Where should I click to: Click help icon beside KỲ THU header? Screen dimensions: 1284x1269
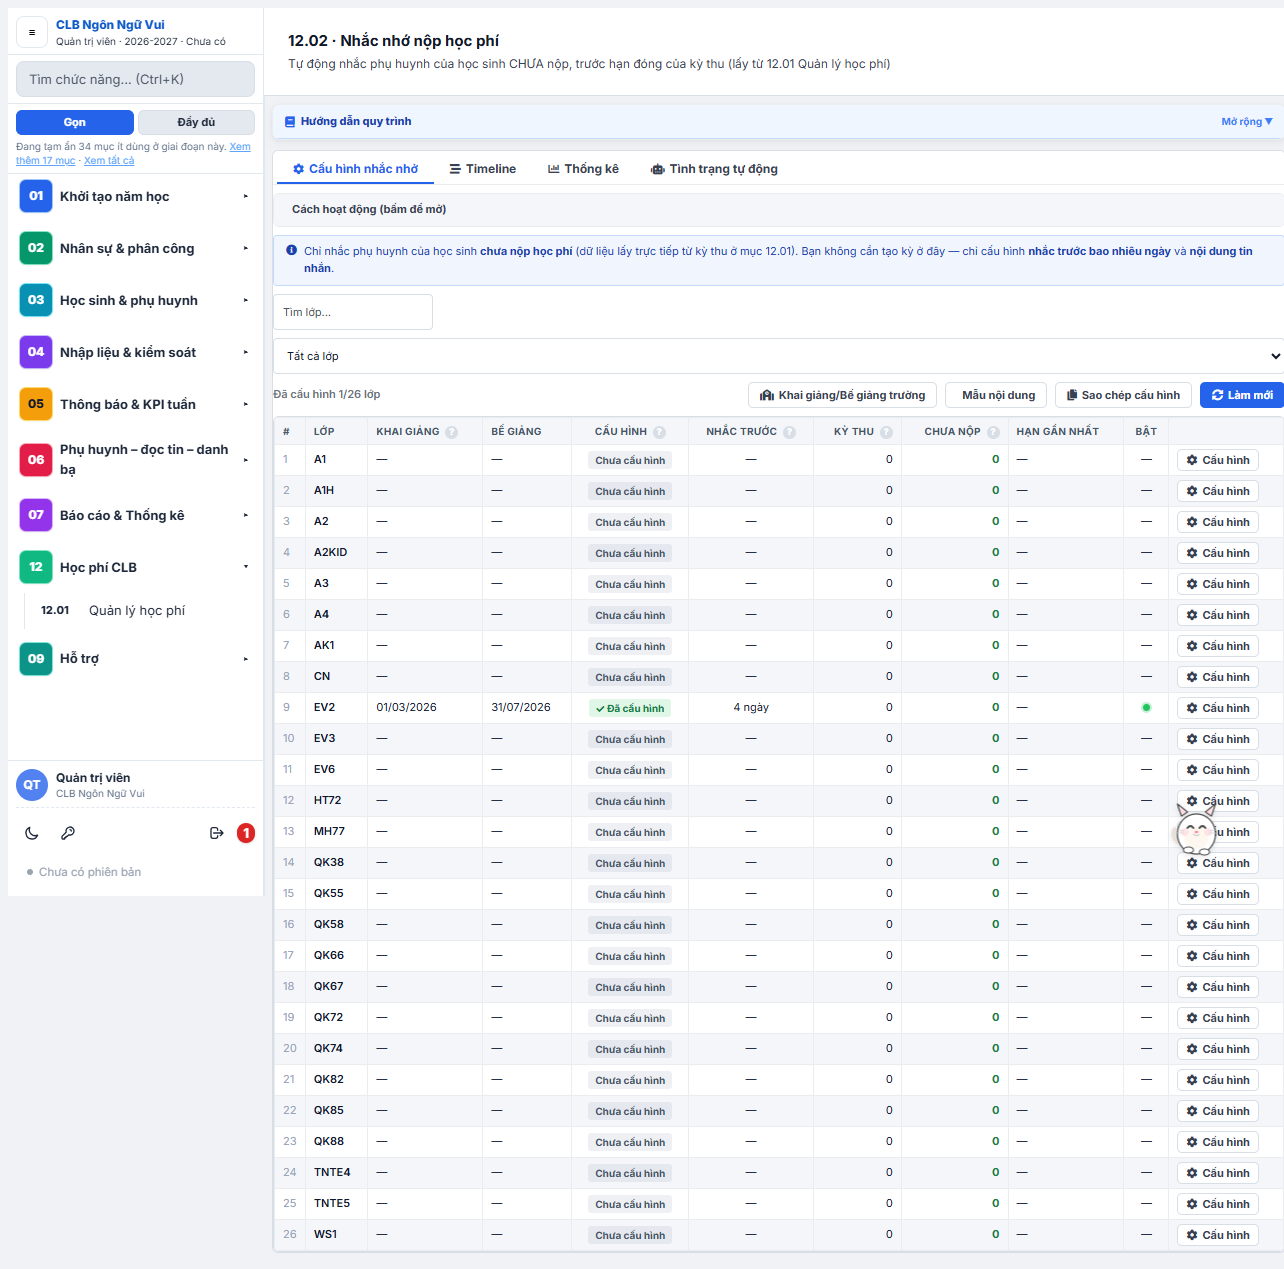[x=886, y=432]
